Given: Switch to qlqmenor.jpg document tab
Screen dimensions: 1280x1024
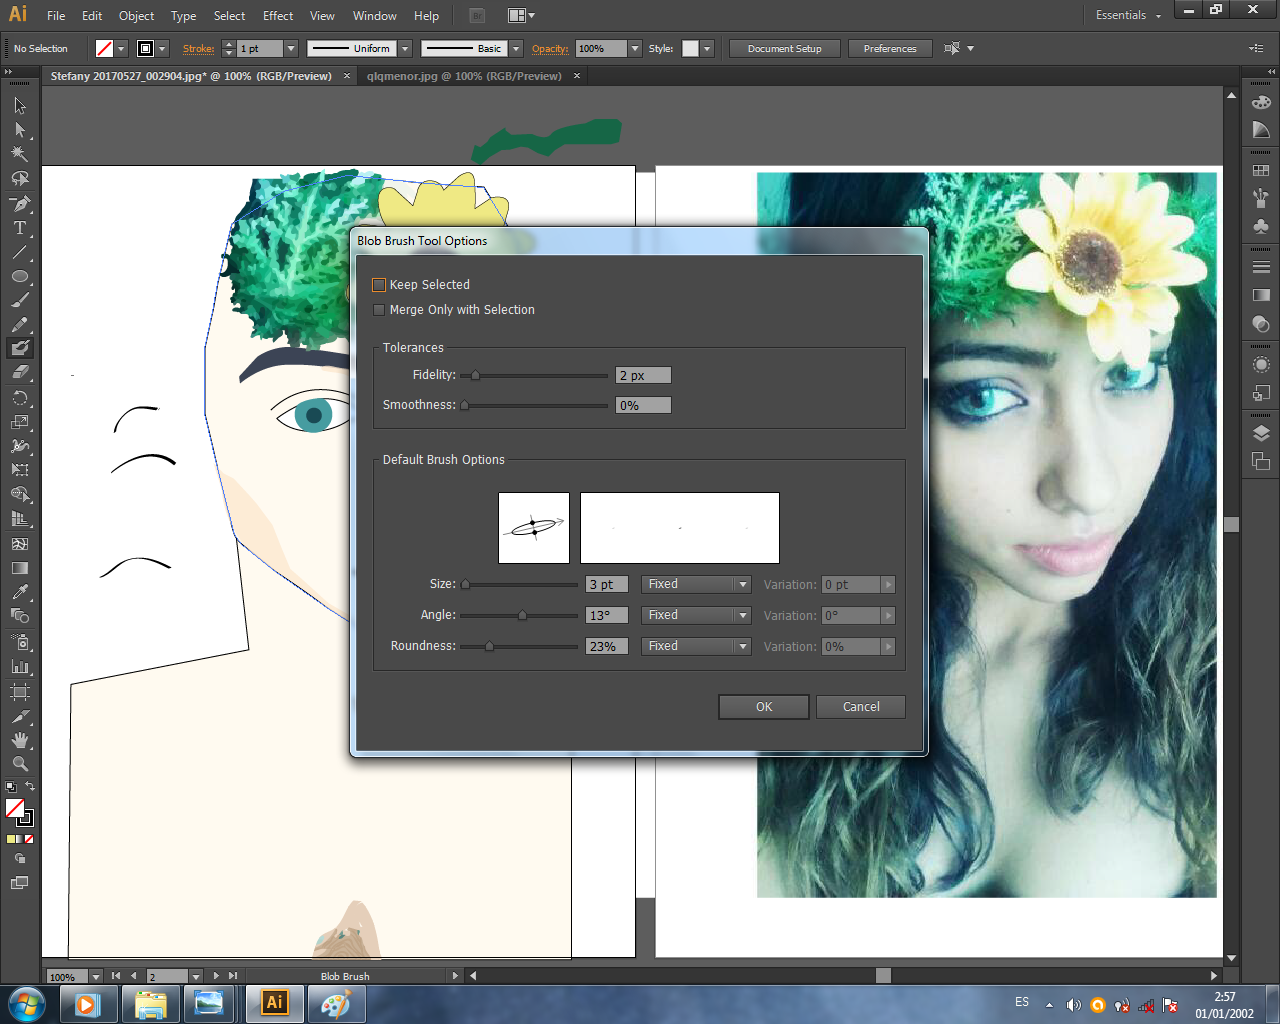Looking at the screenshot, I should [464, 76].
